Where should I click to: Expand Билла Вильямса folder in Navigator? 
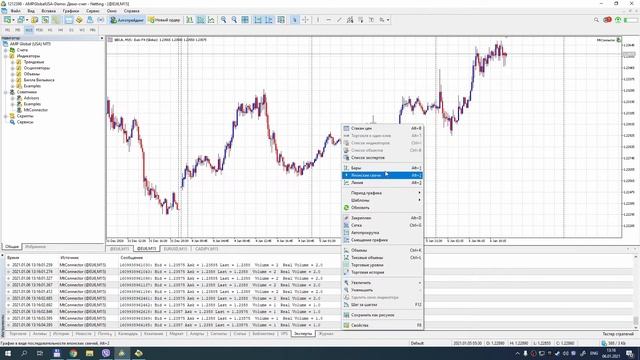(13, 80)
